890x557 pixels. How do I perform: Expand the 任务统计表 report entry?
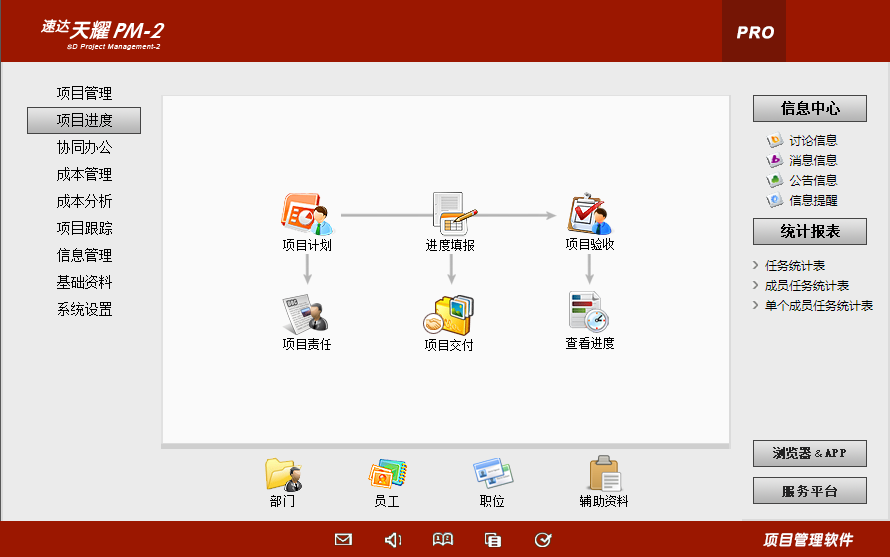(794, 266)
